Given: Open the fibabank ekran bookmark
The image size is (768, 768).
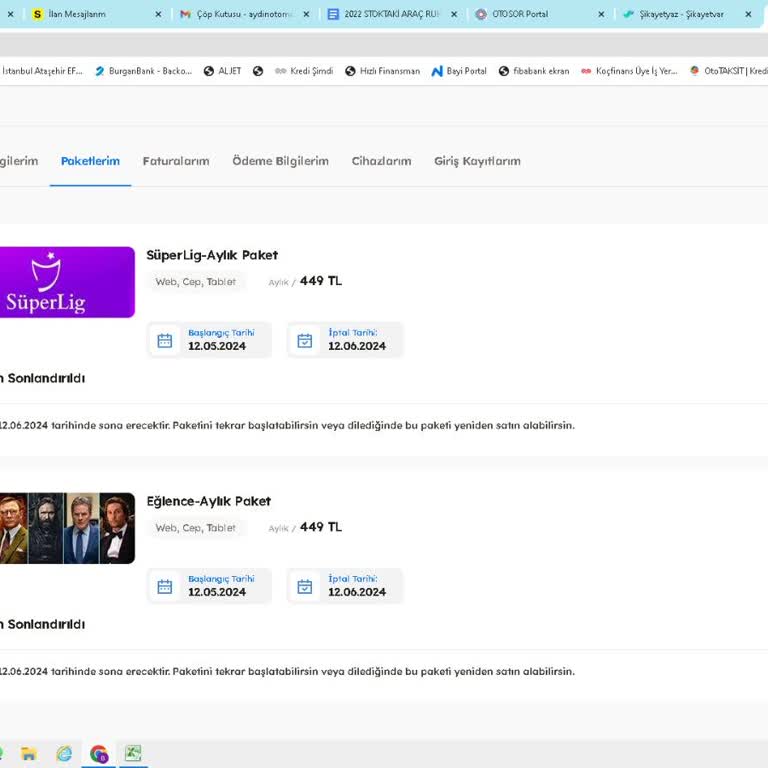Looking at the screenshot, I should tap(534, 71).
